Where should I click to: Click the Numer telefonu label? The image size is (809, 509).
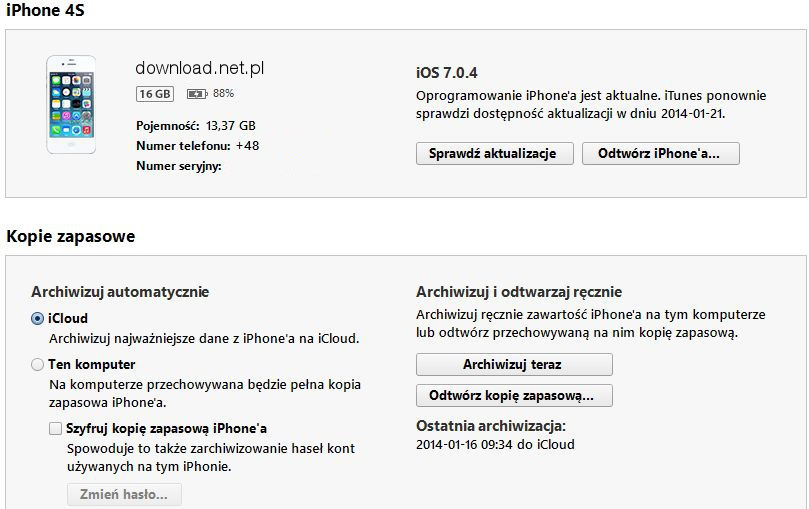[183, 146]
